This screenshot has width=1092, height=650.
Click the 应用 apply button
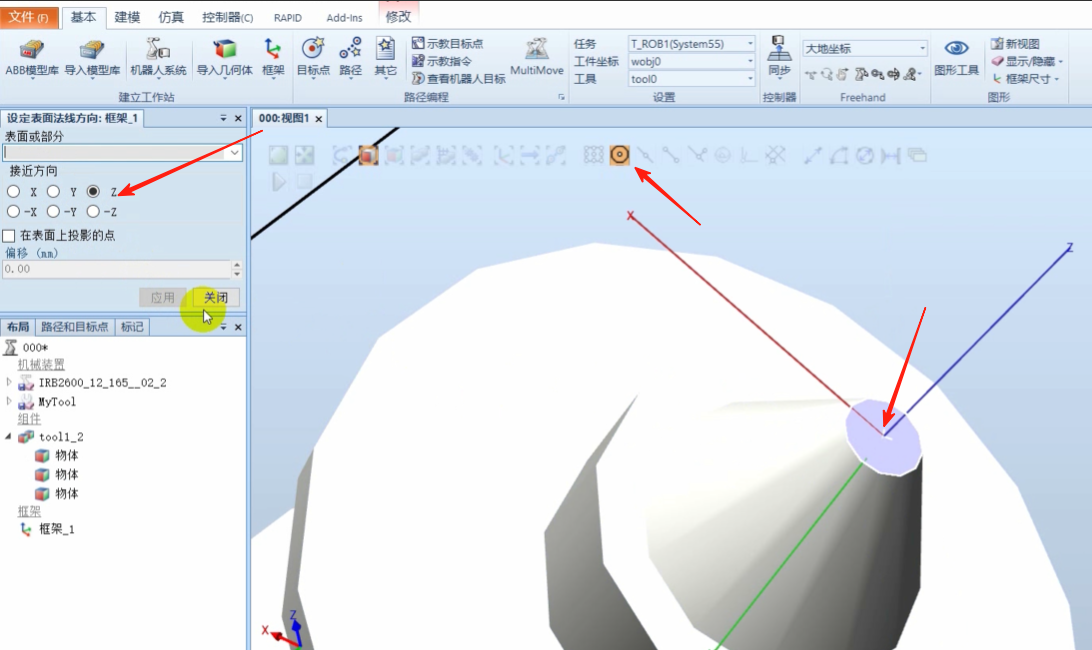coord(162,297)
